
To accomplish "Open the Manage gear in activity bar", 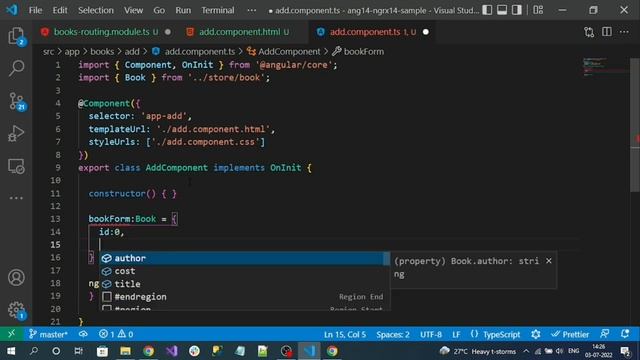I will [16, 310].
